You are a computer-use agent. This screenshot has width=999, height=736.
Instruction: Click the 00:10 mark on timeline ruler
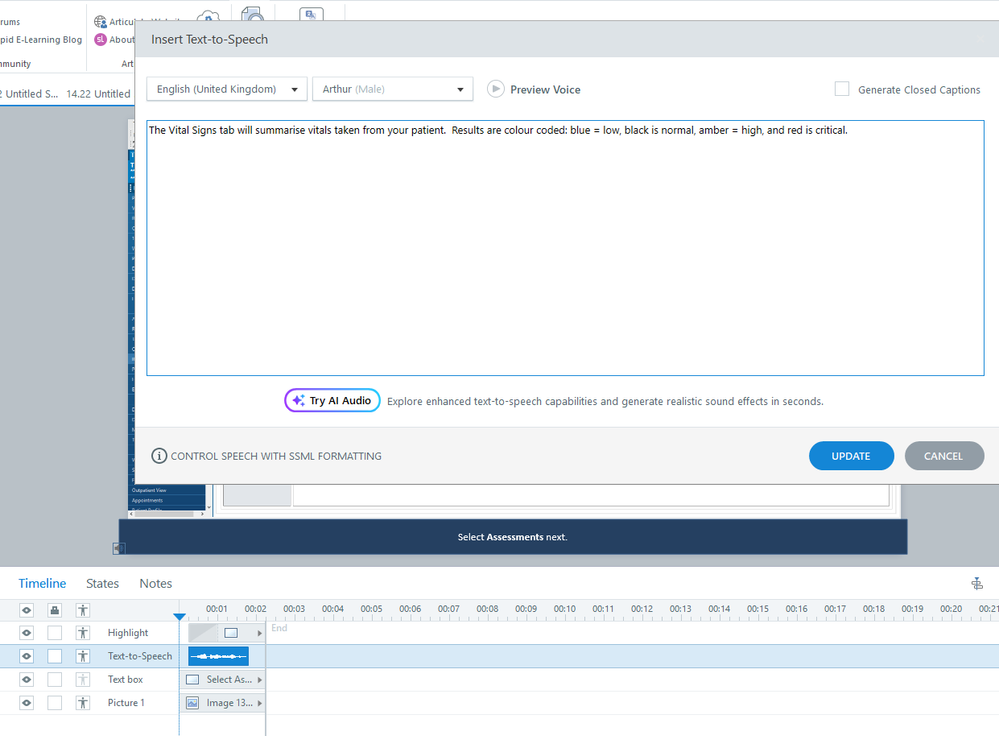point(564,609)
